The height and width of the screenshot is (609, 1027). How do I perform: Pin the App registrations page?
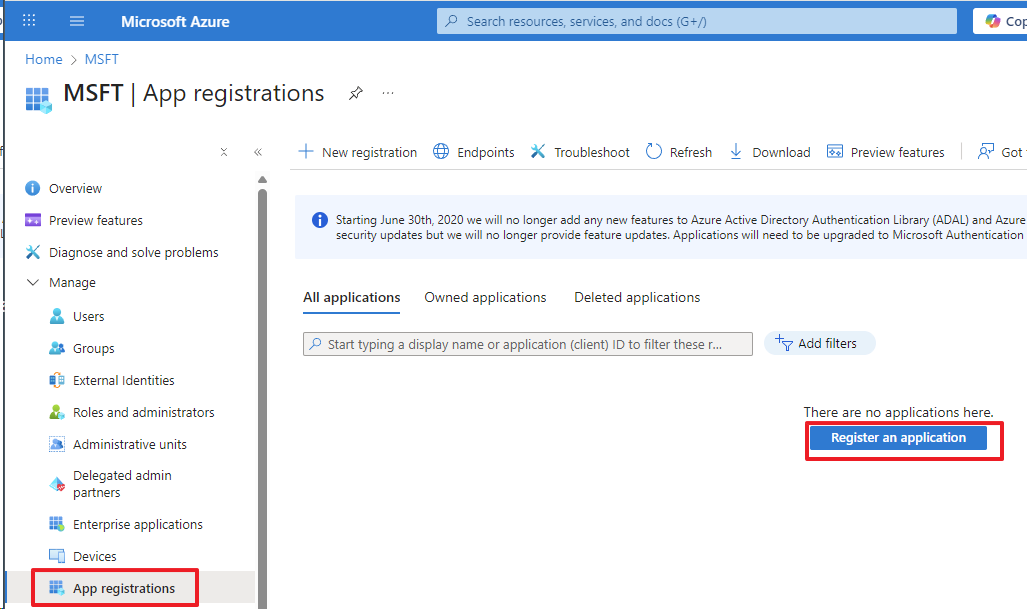(355, 93)
